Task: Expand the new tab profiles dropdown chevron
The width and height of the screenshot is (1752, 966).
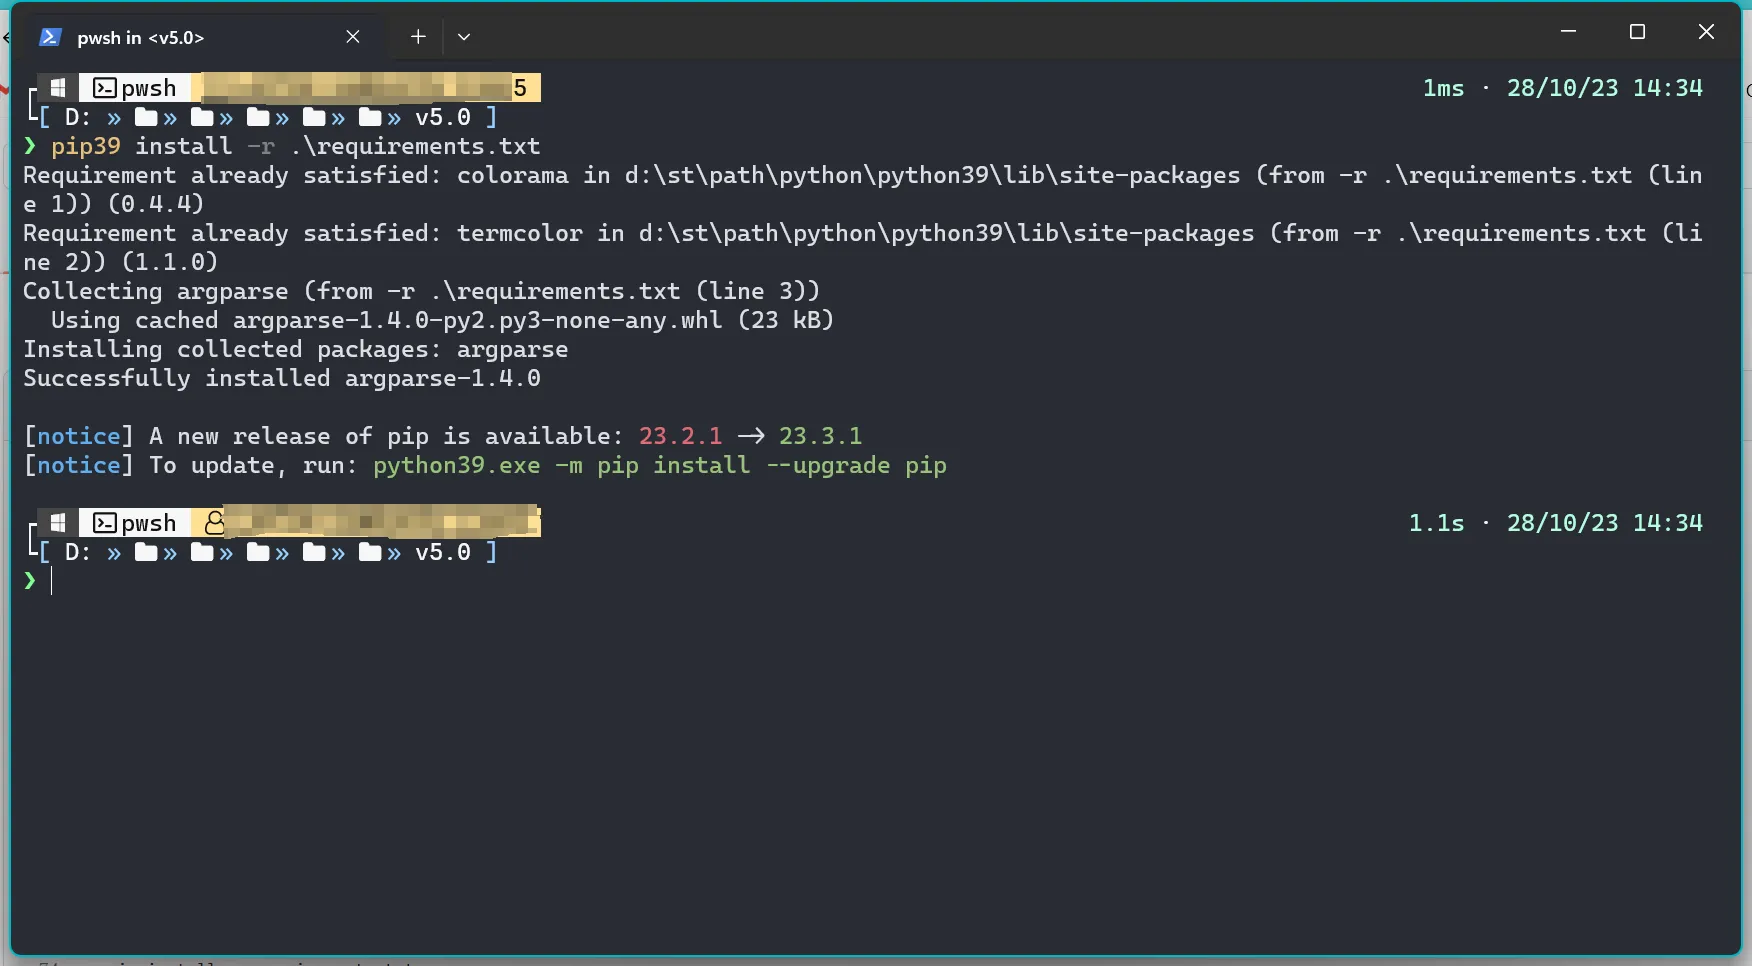Action: (464, 37)
